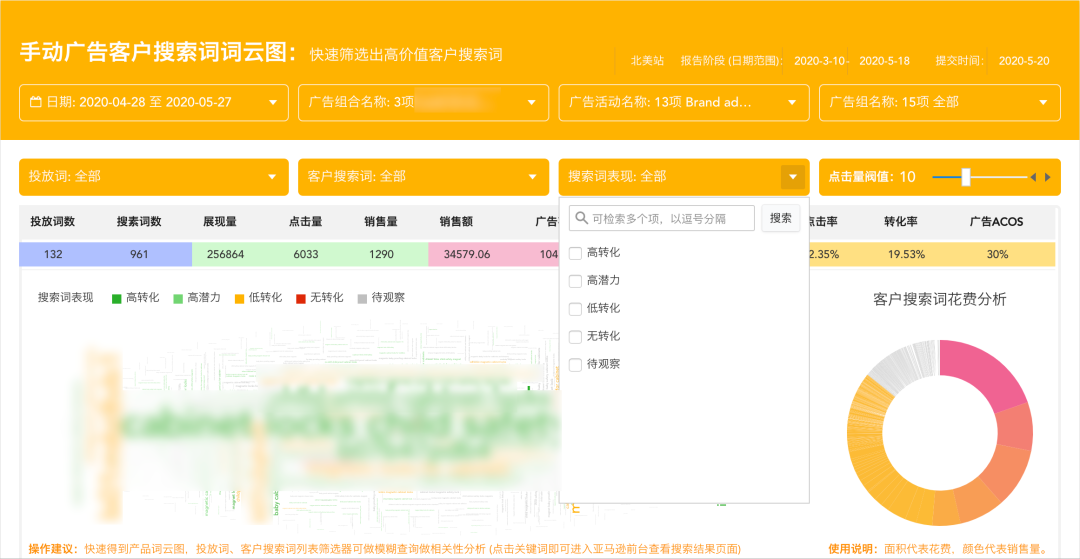Screen dimensions: 1080x559
Task: Click the value 19.53% cell
Action: click(x=905, y=254)
